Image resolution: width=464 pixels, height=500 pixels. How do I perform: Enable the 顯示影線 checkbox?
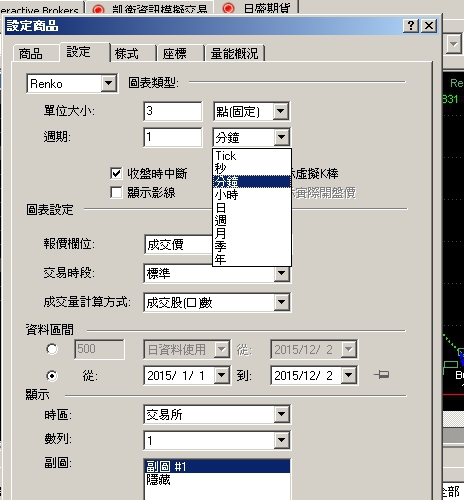pyautogui.click(x=116, y=192)
